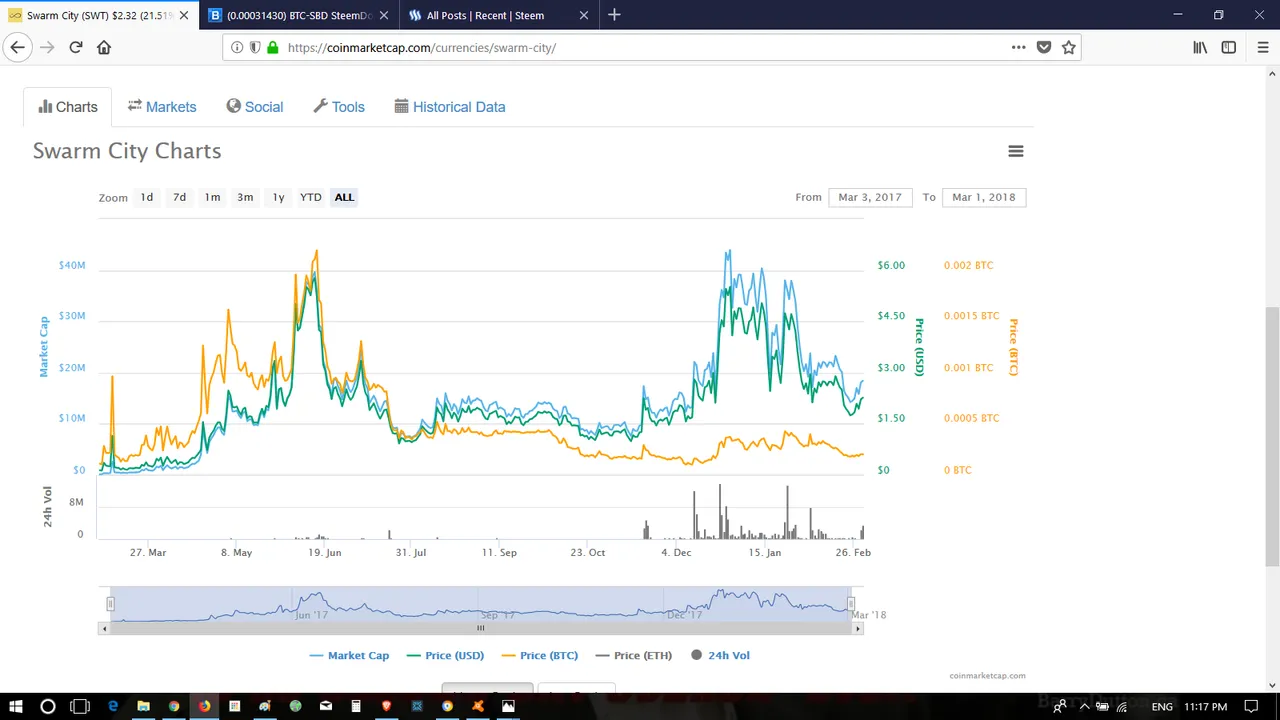Screen dimensions: 1280x720
Task: Open Task View on the taskbar
Action: (80, 706)
